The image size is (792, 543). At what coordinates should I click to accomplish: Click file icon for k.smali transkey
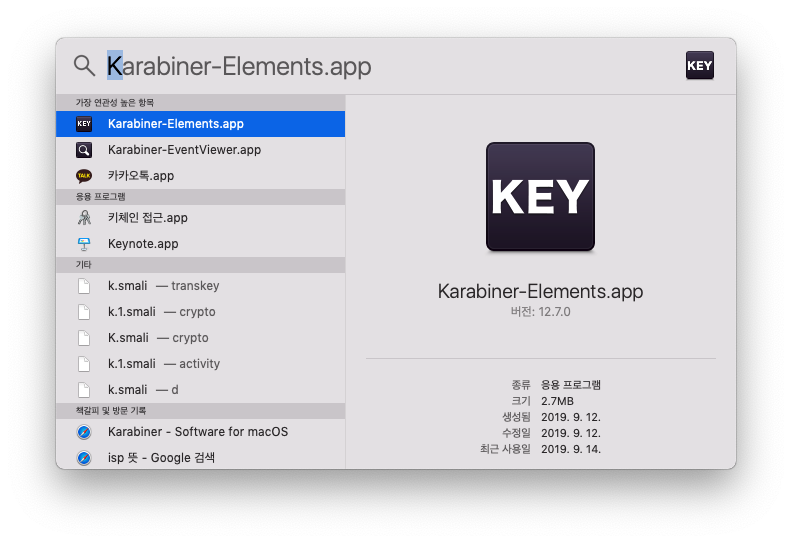(x=84, y=286)
